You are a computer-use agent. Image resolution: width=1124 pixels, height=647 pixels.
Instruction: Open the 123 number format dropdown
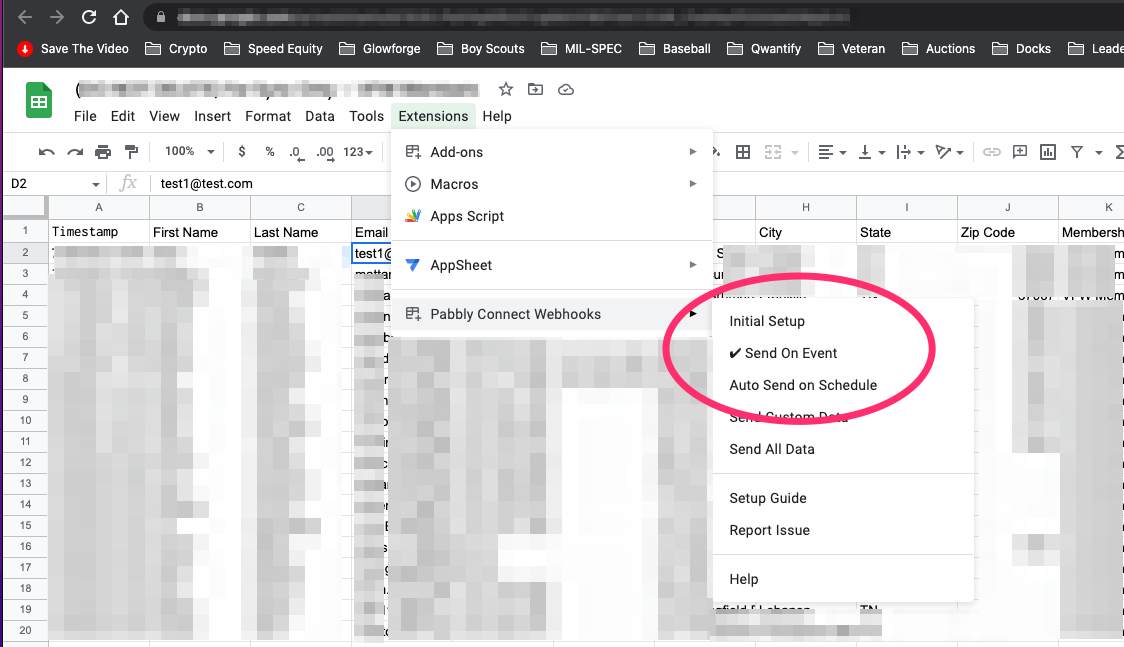[x=358, y=152]
